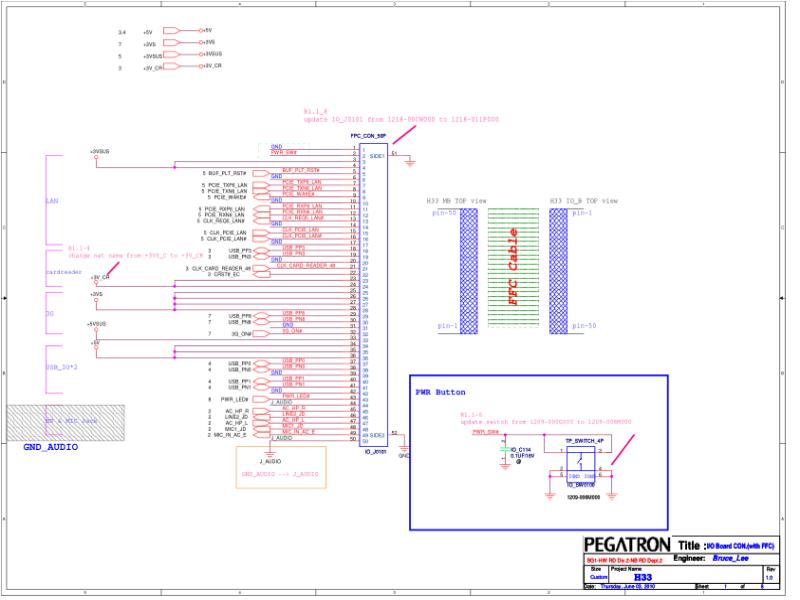Viewport: 800px width, 600px height.
Task: Select the J_AUDIO ground symbol
Action: (269, 453)
